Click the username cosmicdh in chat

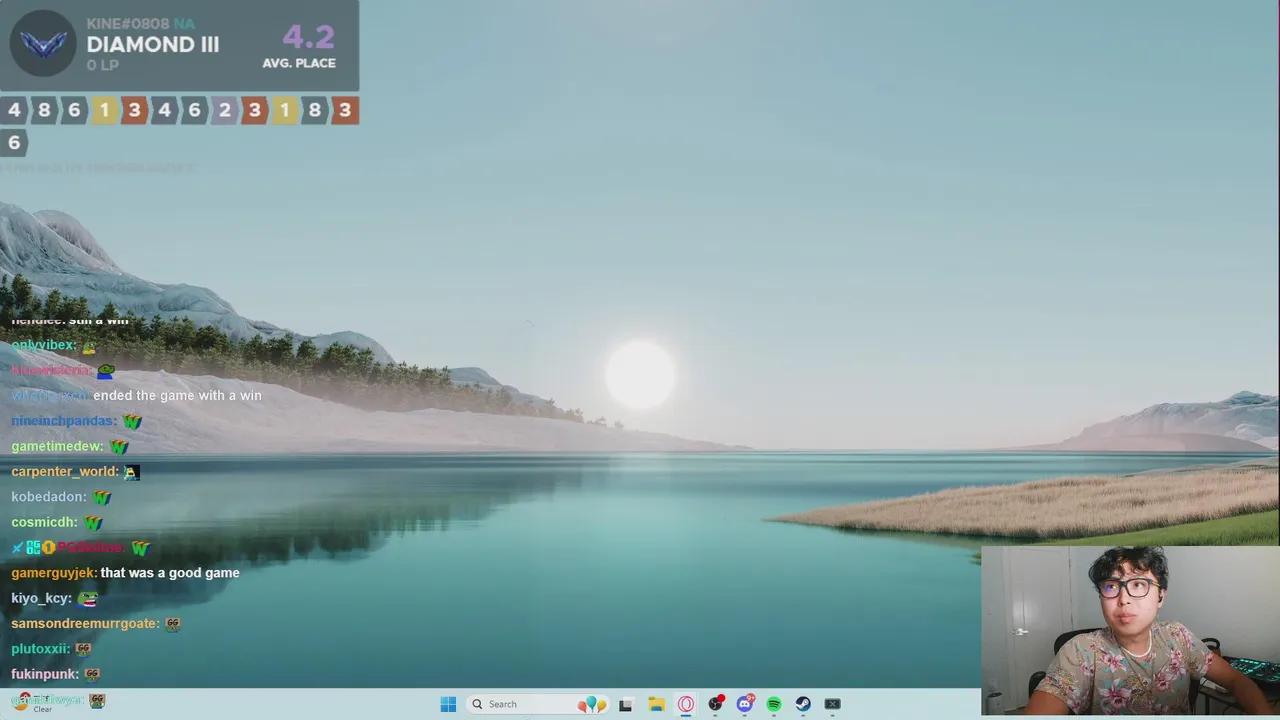click(45, 522)
